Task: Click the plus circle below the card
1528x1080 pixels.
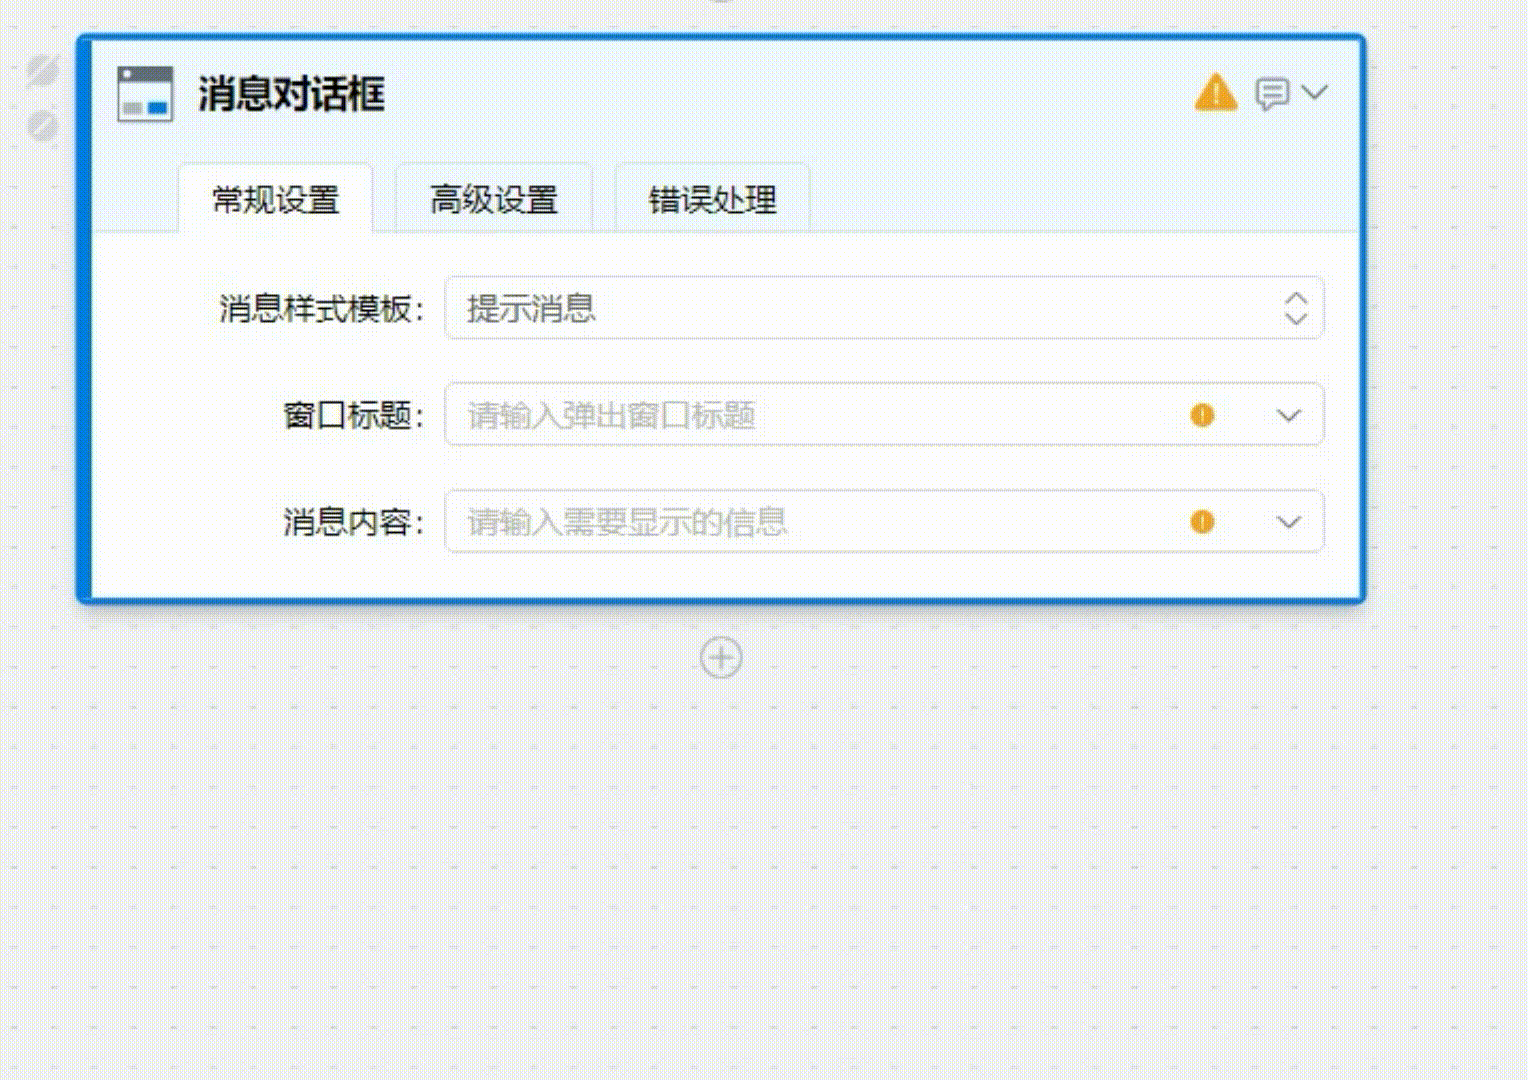Action: point(721,658)
